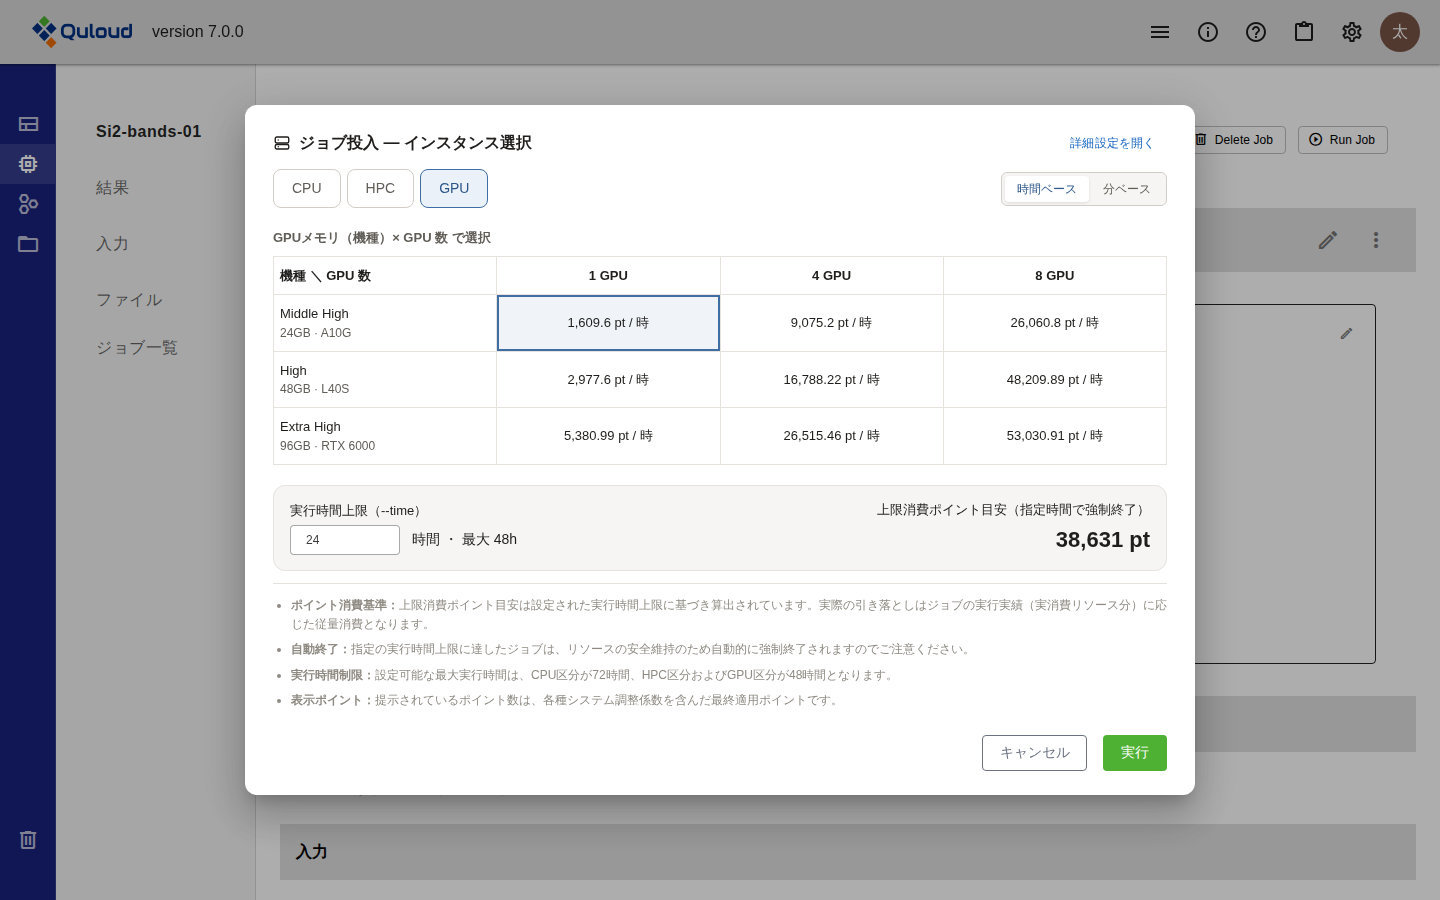The image size is (1440, 900).
Task: Open the table view icon in sidebar
Action: (28, 124)
